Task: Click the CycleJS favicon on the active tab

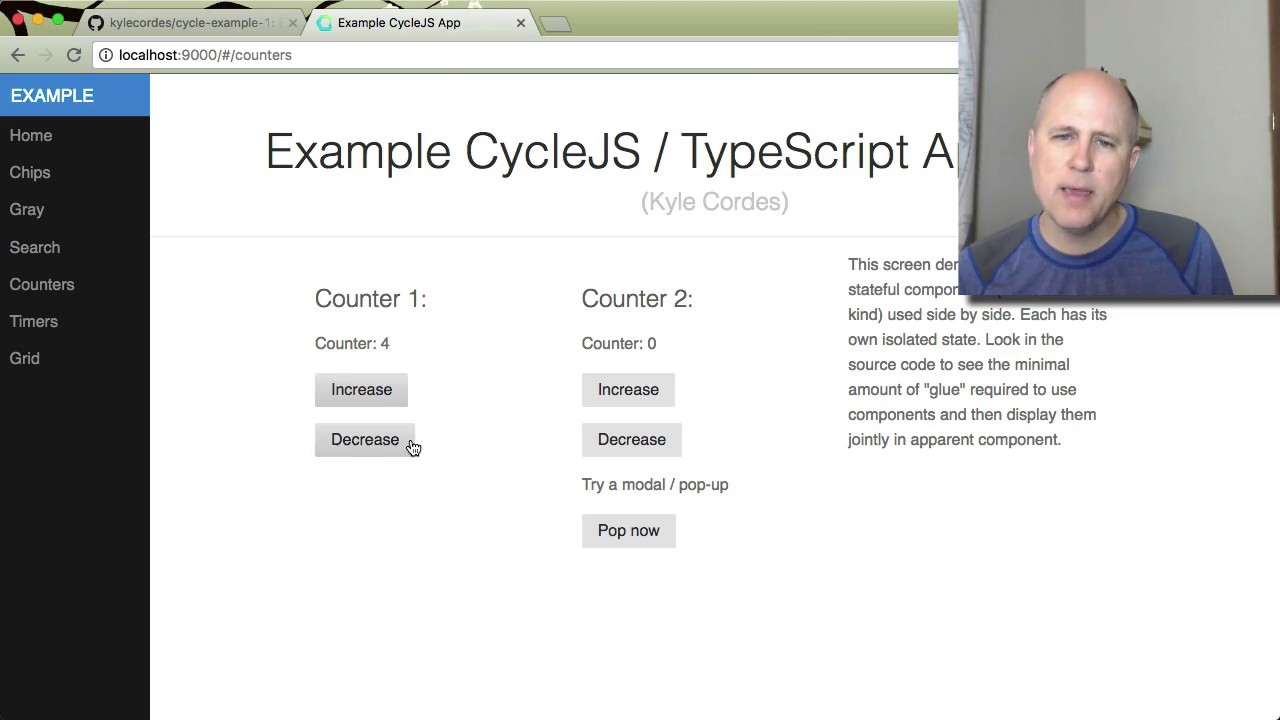Action: (x=324, y=22)
